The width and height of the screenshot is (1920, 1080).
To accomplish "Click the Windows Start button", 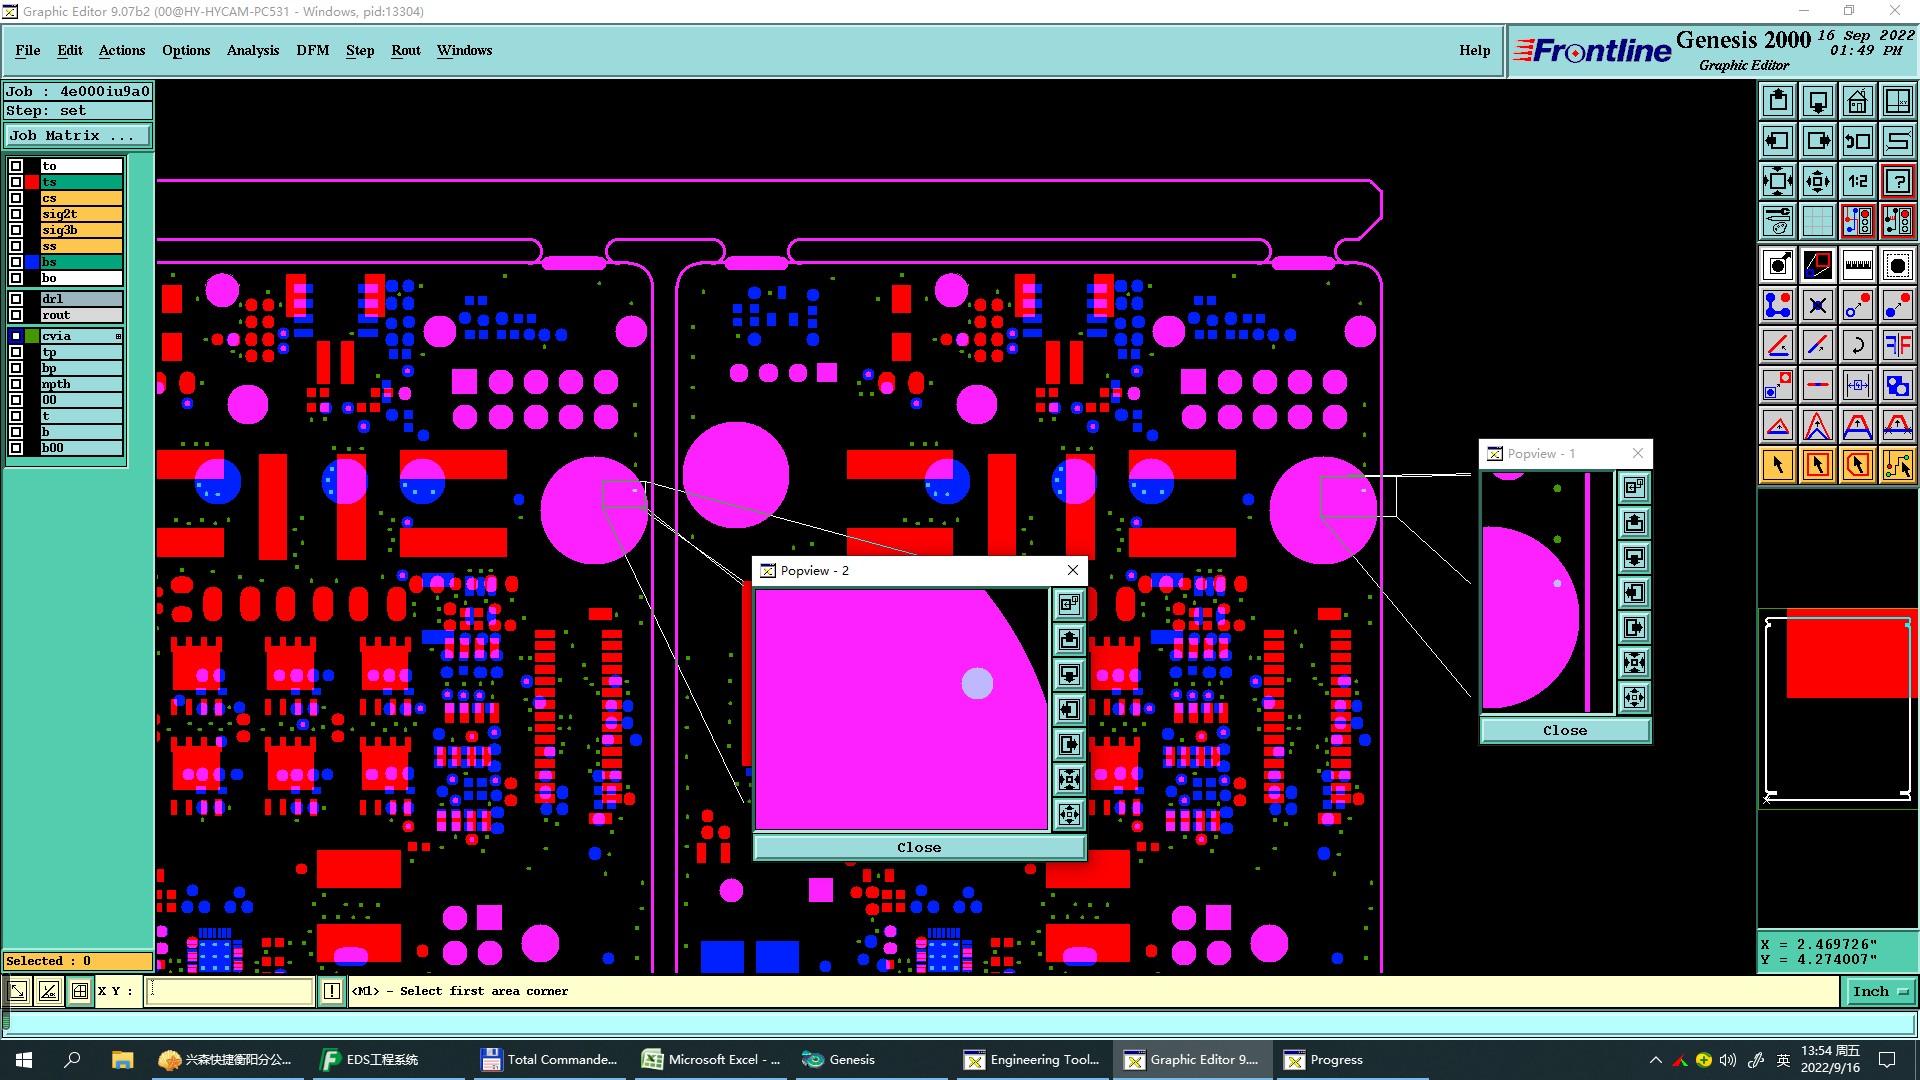I will pyautogui.click(x=24, y=1060).
